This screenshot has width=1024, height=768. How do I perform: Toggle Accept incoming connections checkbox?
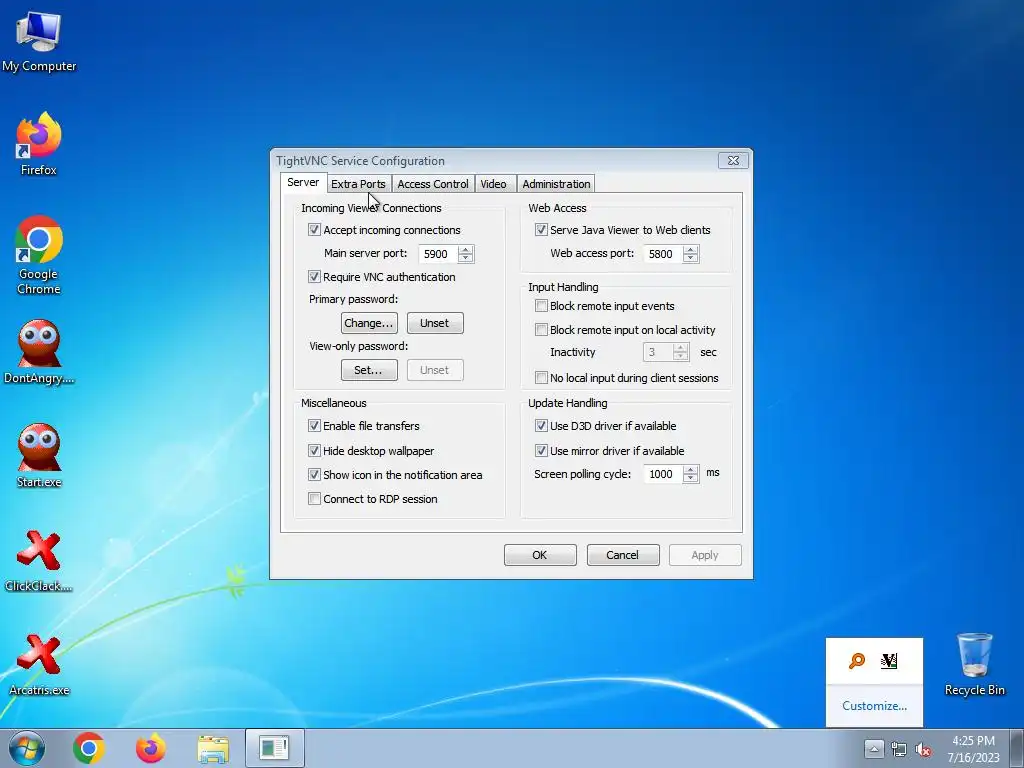pos(314,230)
